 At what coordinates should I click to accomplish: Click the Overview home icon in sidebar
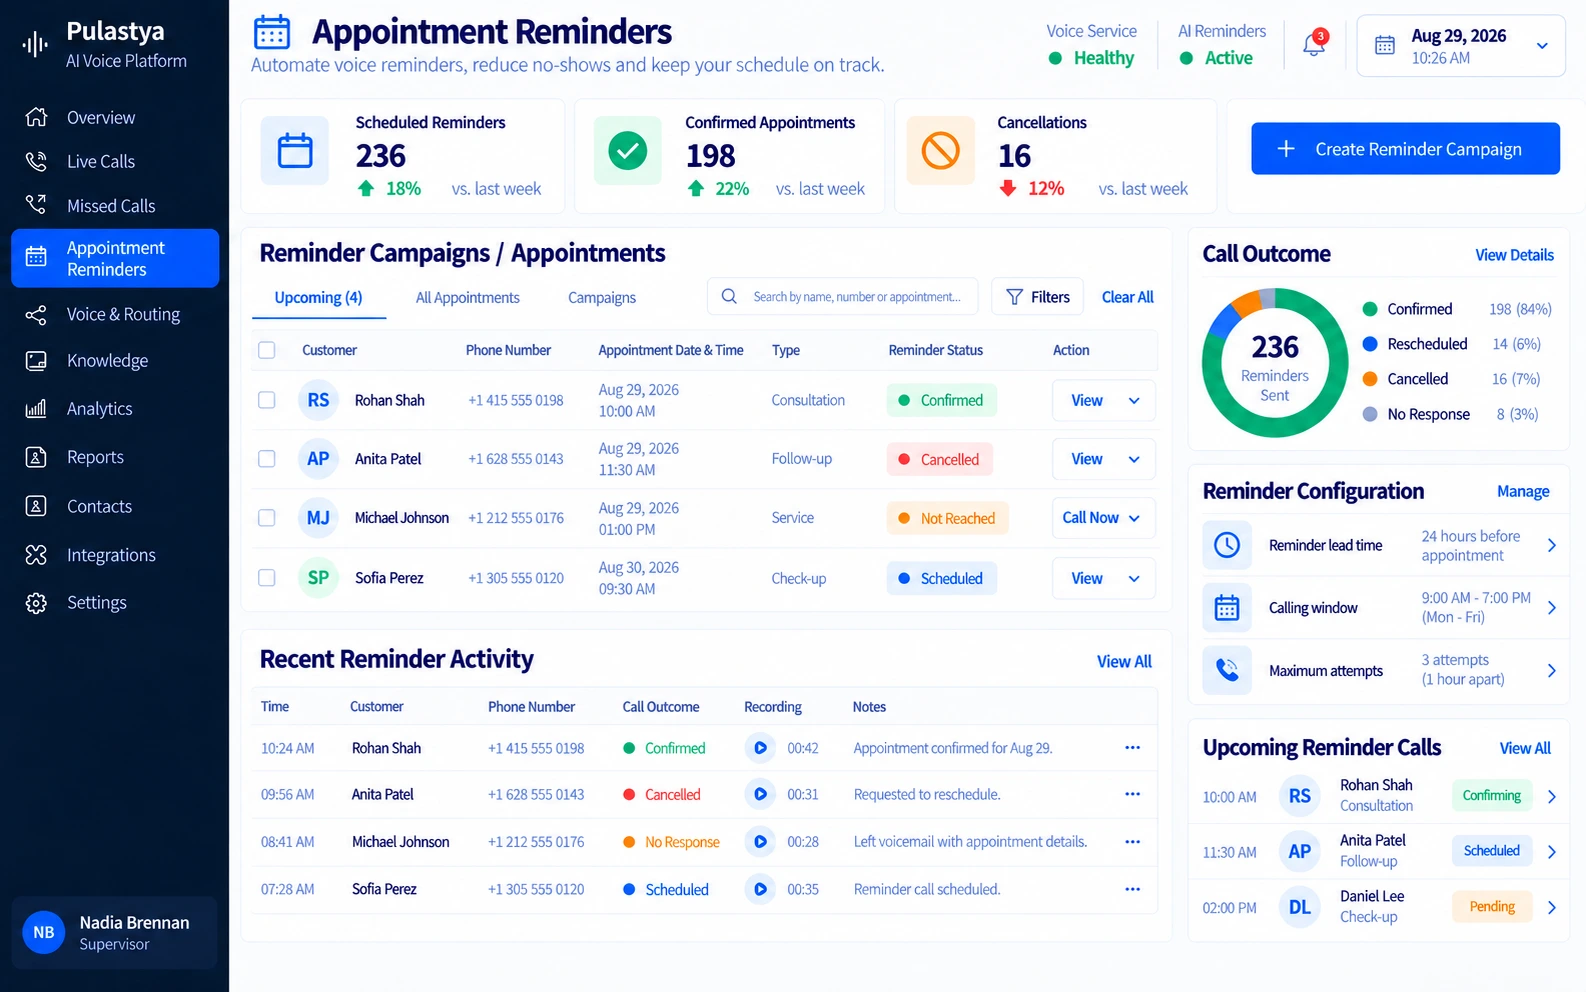coord(36,117)
